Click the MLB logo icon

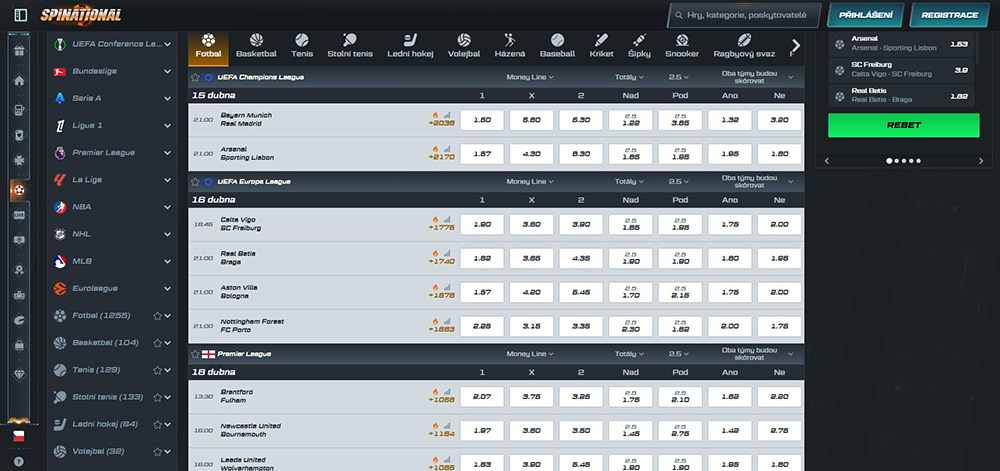[x=60, y=261]
